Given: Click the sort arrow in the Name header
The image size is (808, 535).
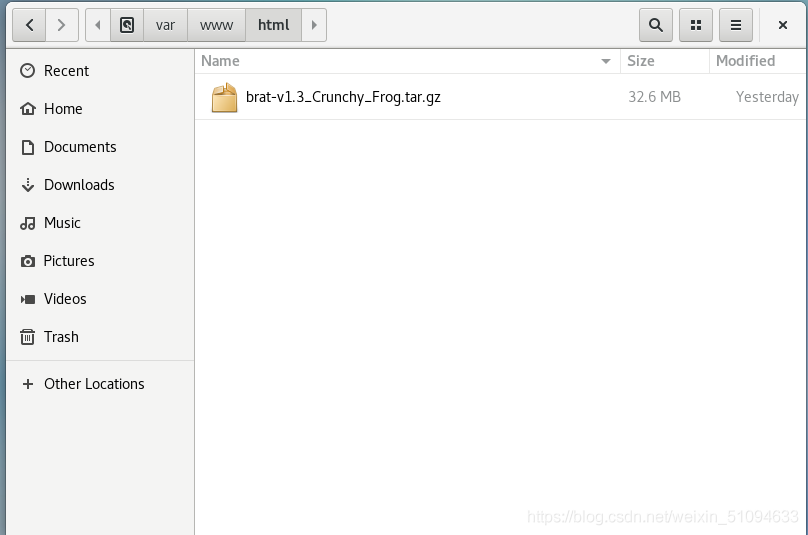Looking at the screenshot, I should [x=606, y=61].
